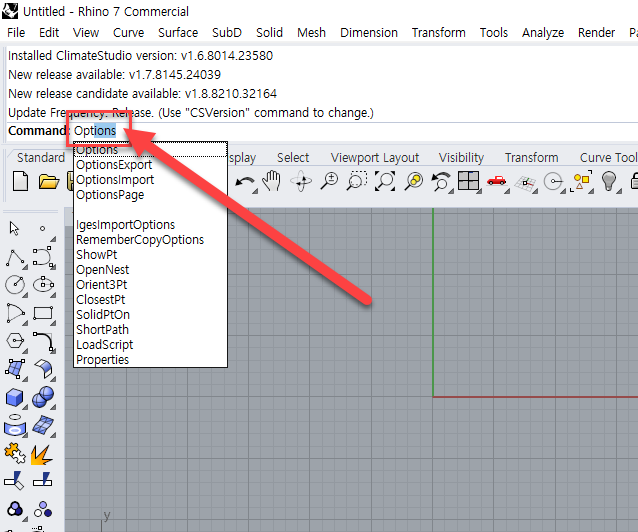
Task: Click the Set CPlane grid icon
Action: (x=525, y=182)
